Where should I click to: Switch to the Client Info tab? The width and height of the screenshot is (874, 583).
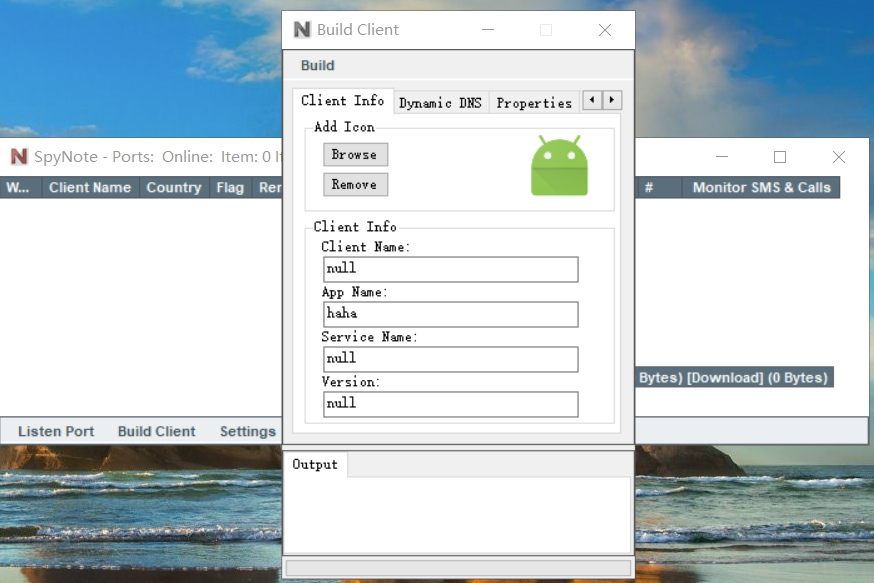(x=343, y=100)
